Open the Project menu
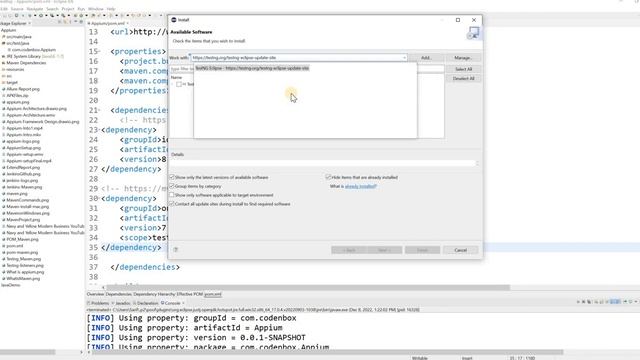Screen dimensions: 640x360 pyautogui.click(x=68, y=9)
